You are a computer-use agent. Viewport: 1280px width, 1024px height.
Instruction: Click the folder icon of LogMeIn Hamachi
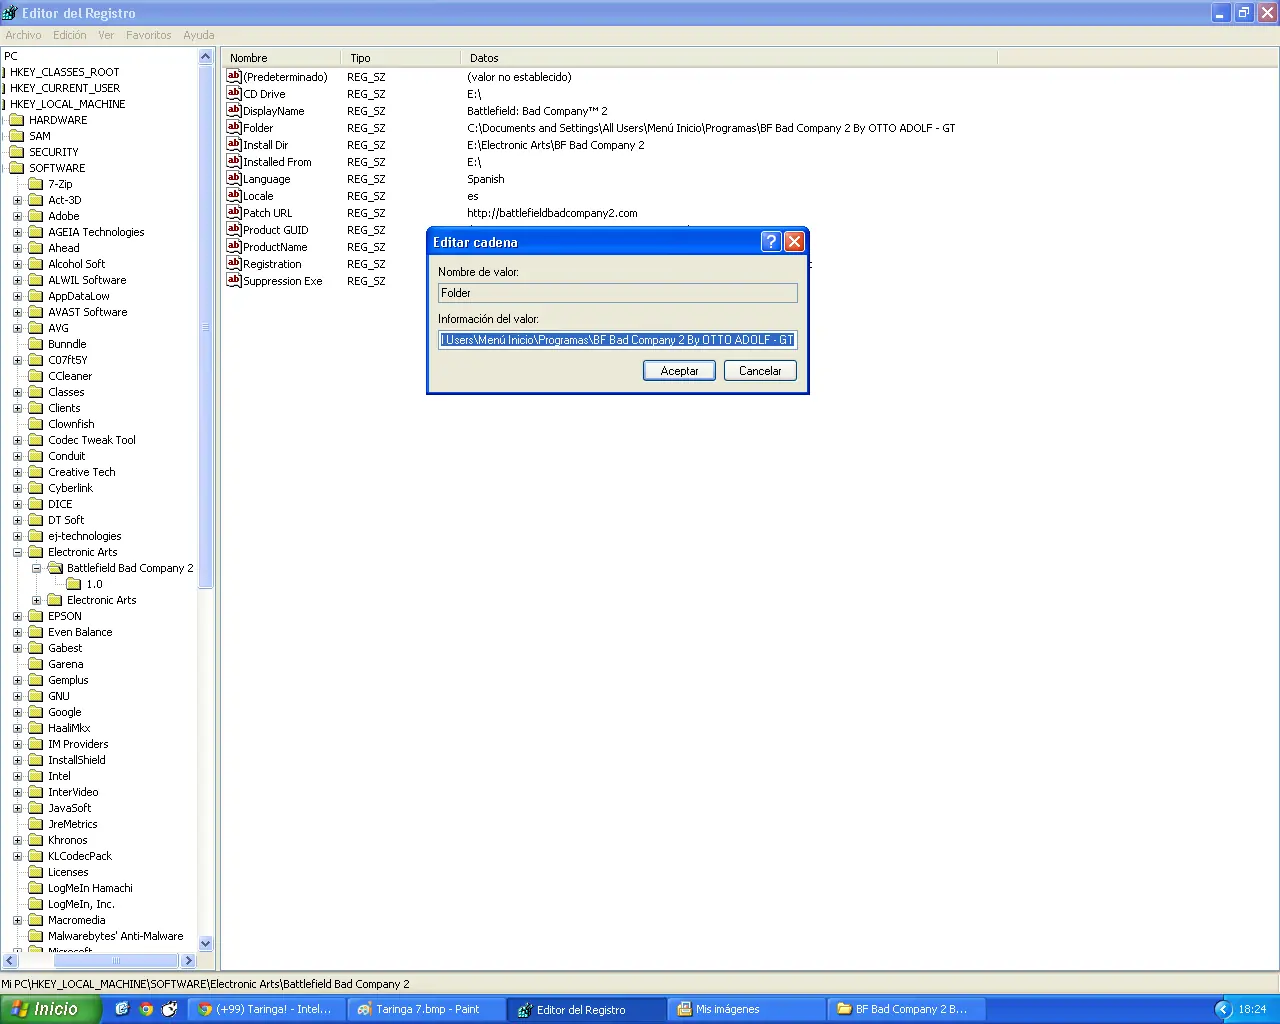pos(36,888)
